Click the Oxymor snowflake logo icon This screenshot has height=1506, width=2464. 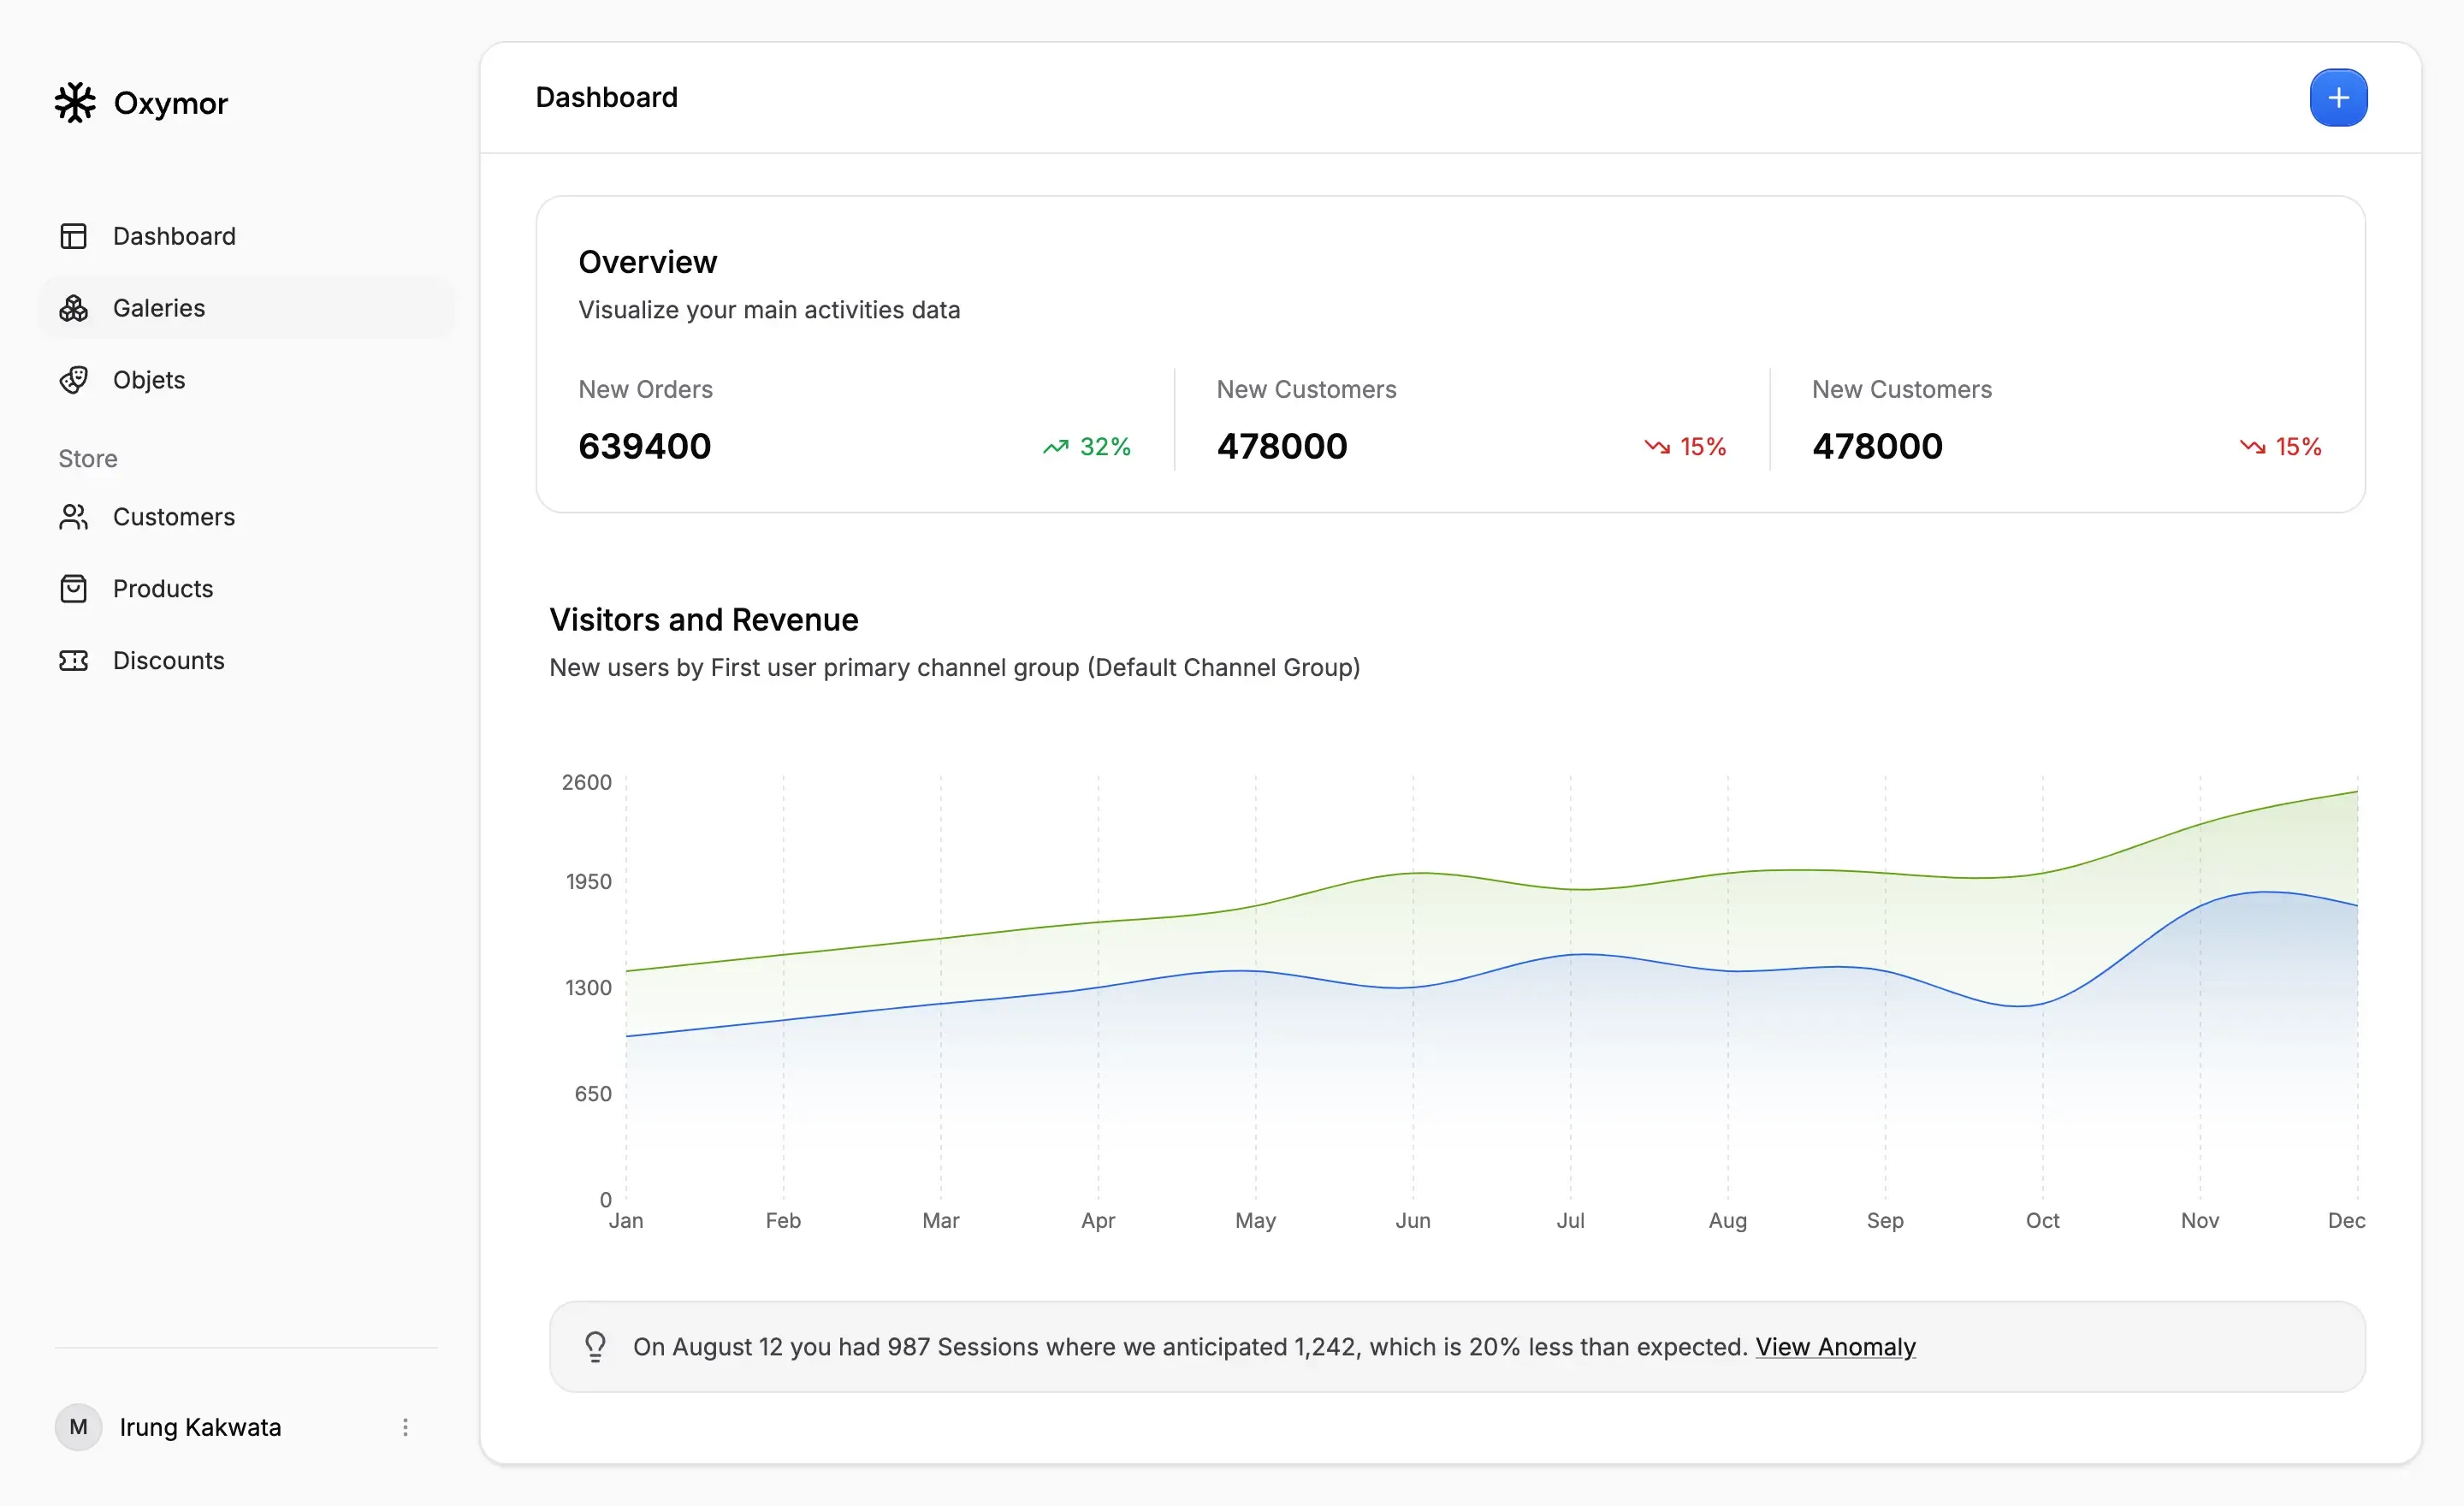[x=75, y=102]
